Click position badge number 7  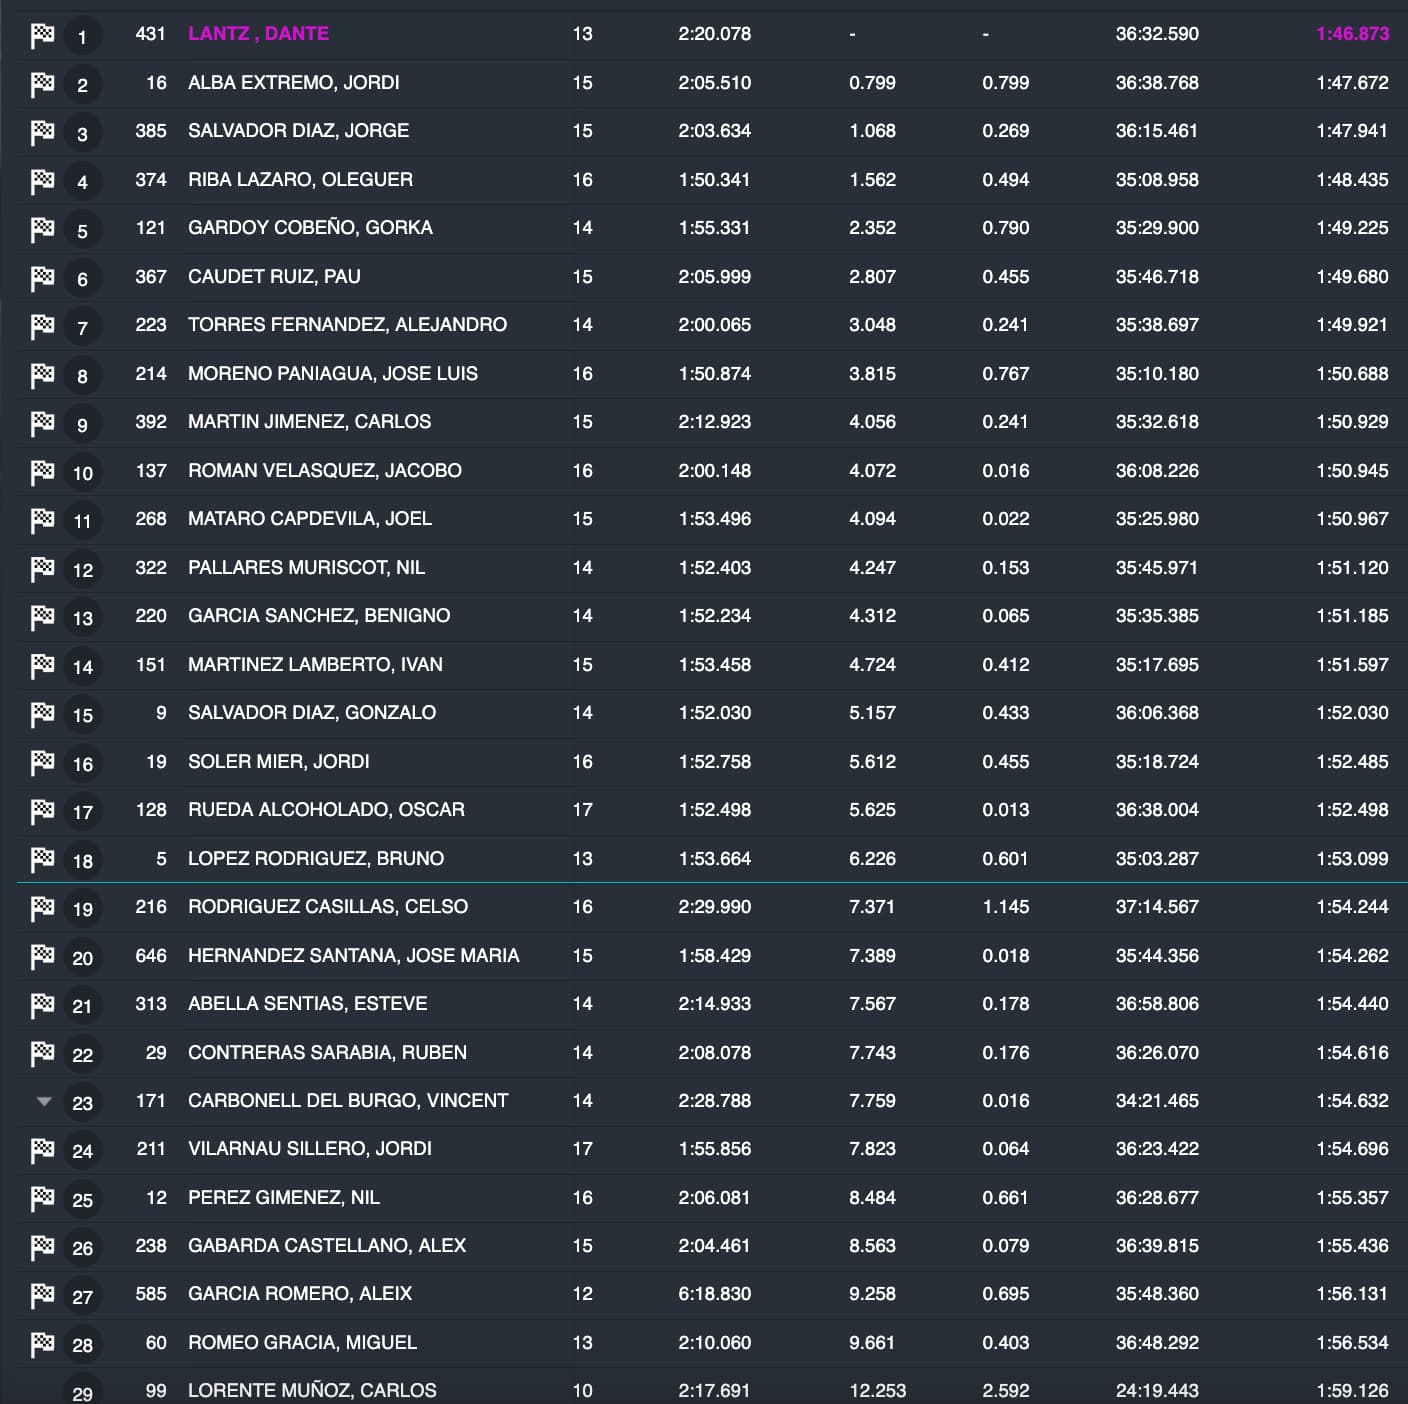tap(82, 327)
